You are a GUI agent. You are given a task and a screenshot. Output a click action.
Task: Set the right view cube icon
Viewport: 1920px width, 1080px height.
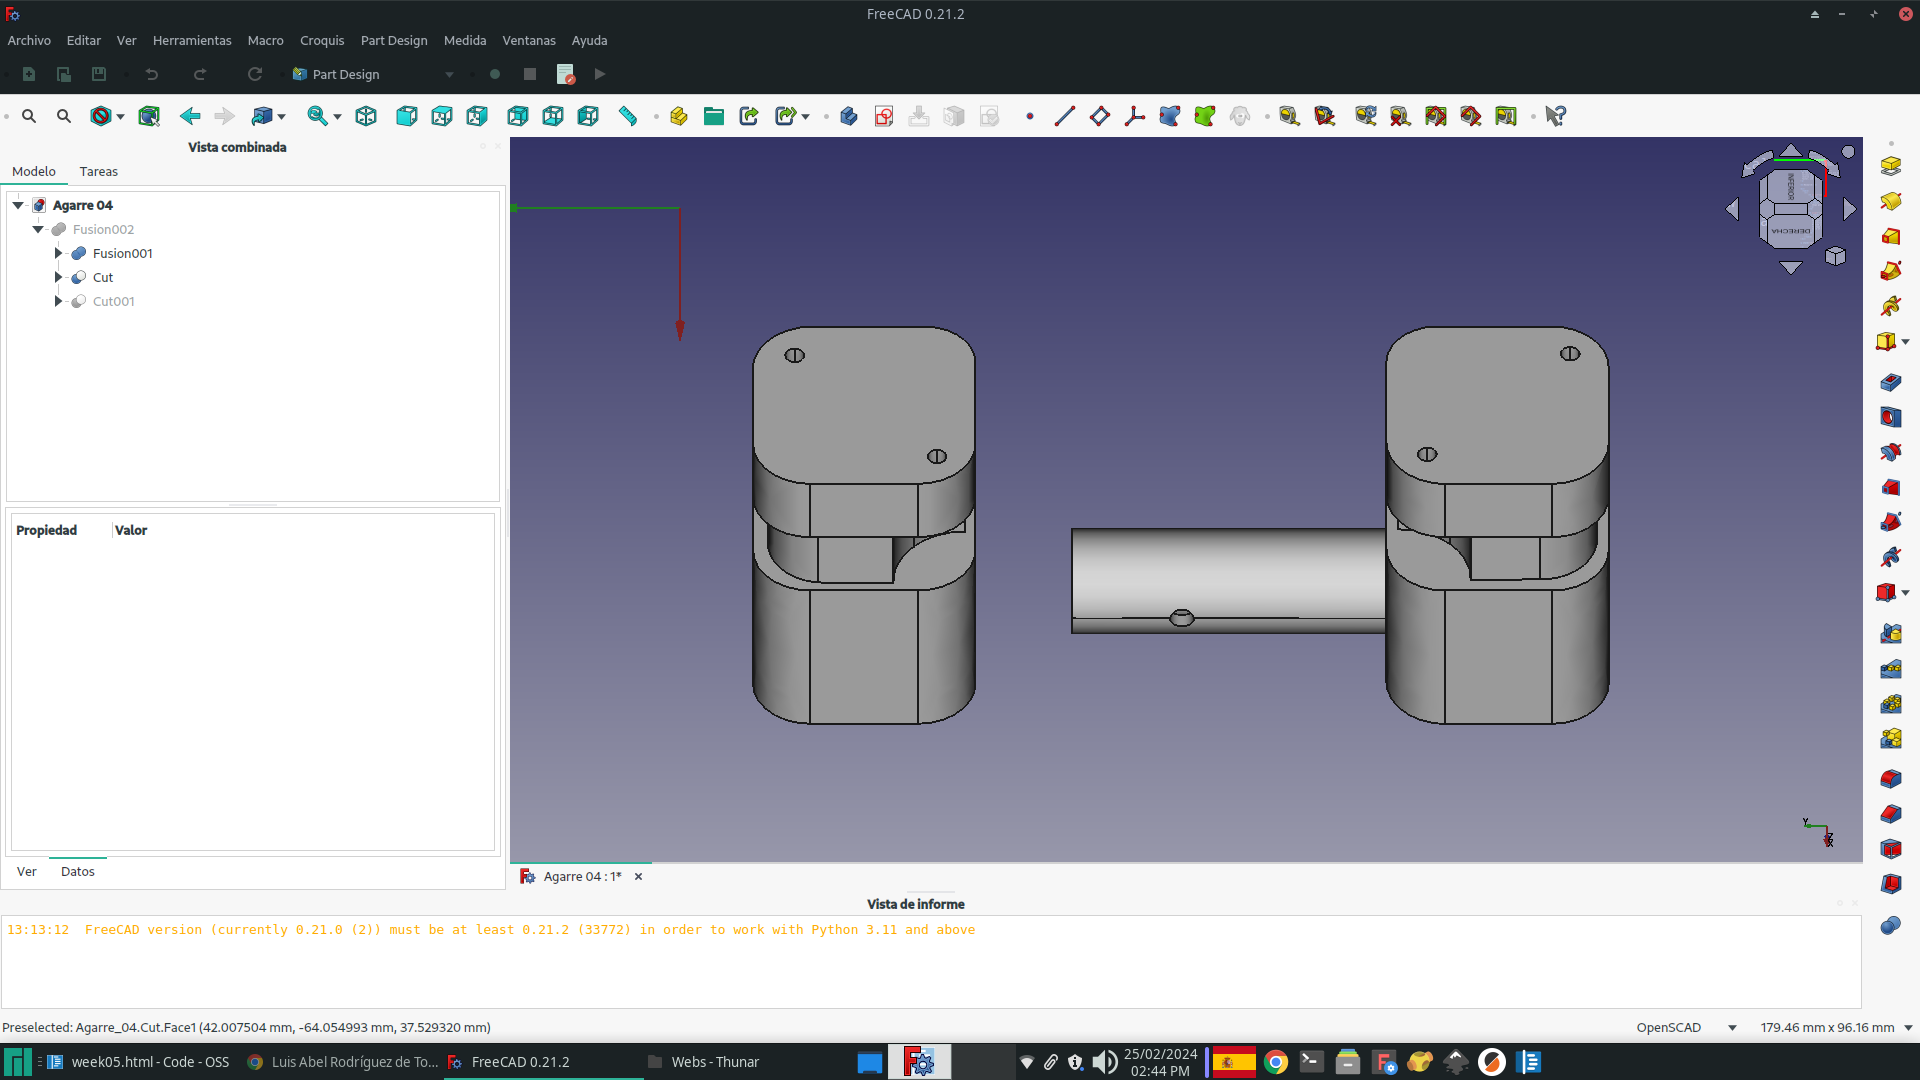(x=477, y=116)
